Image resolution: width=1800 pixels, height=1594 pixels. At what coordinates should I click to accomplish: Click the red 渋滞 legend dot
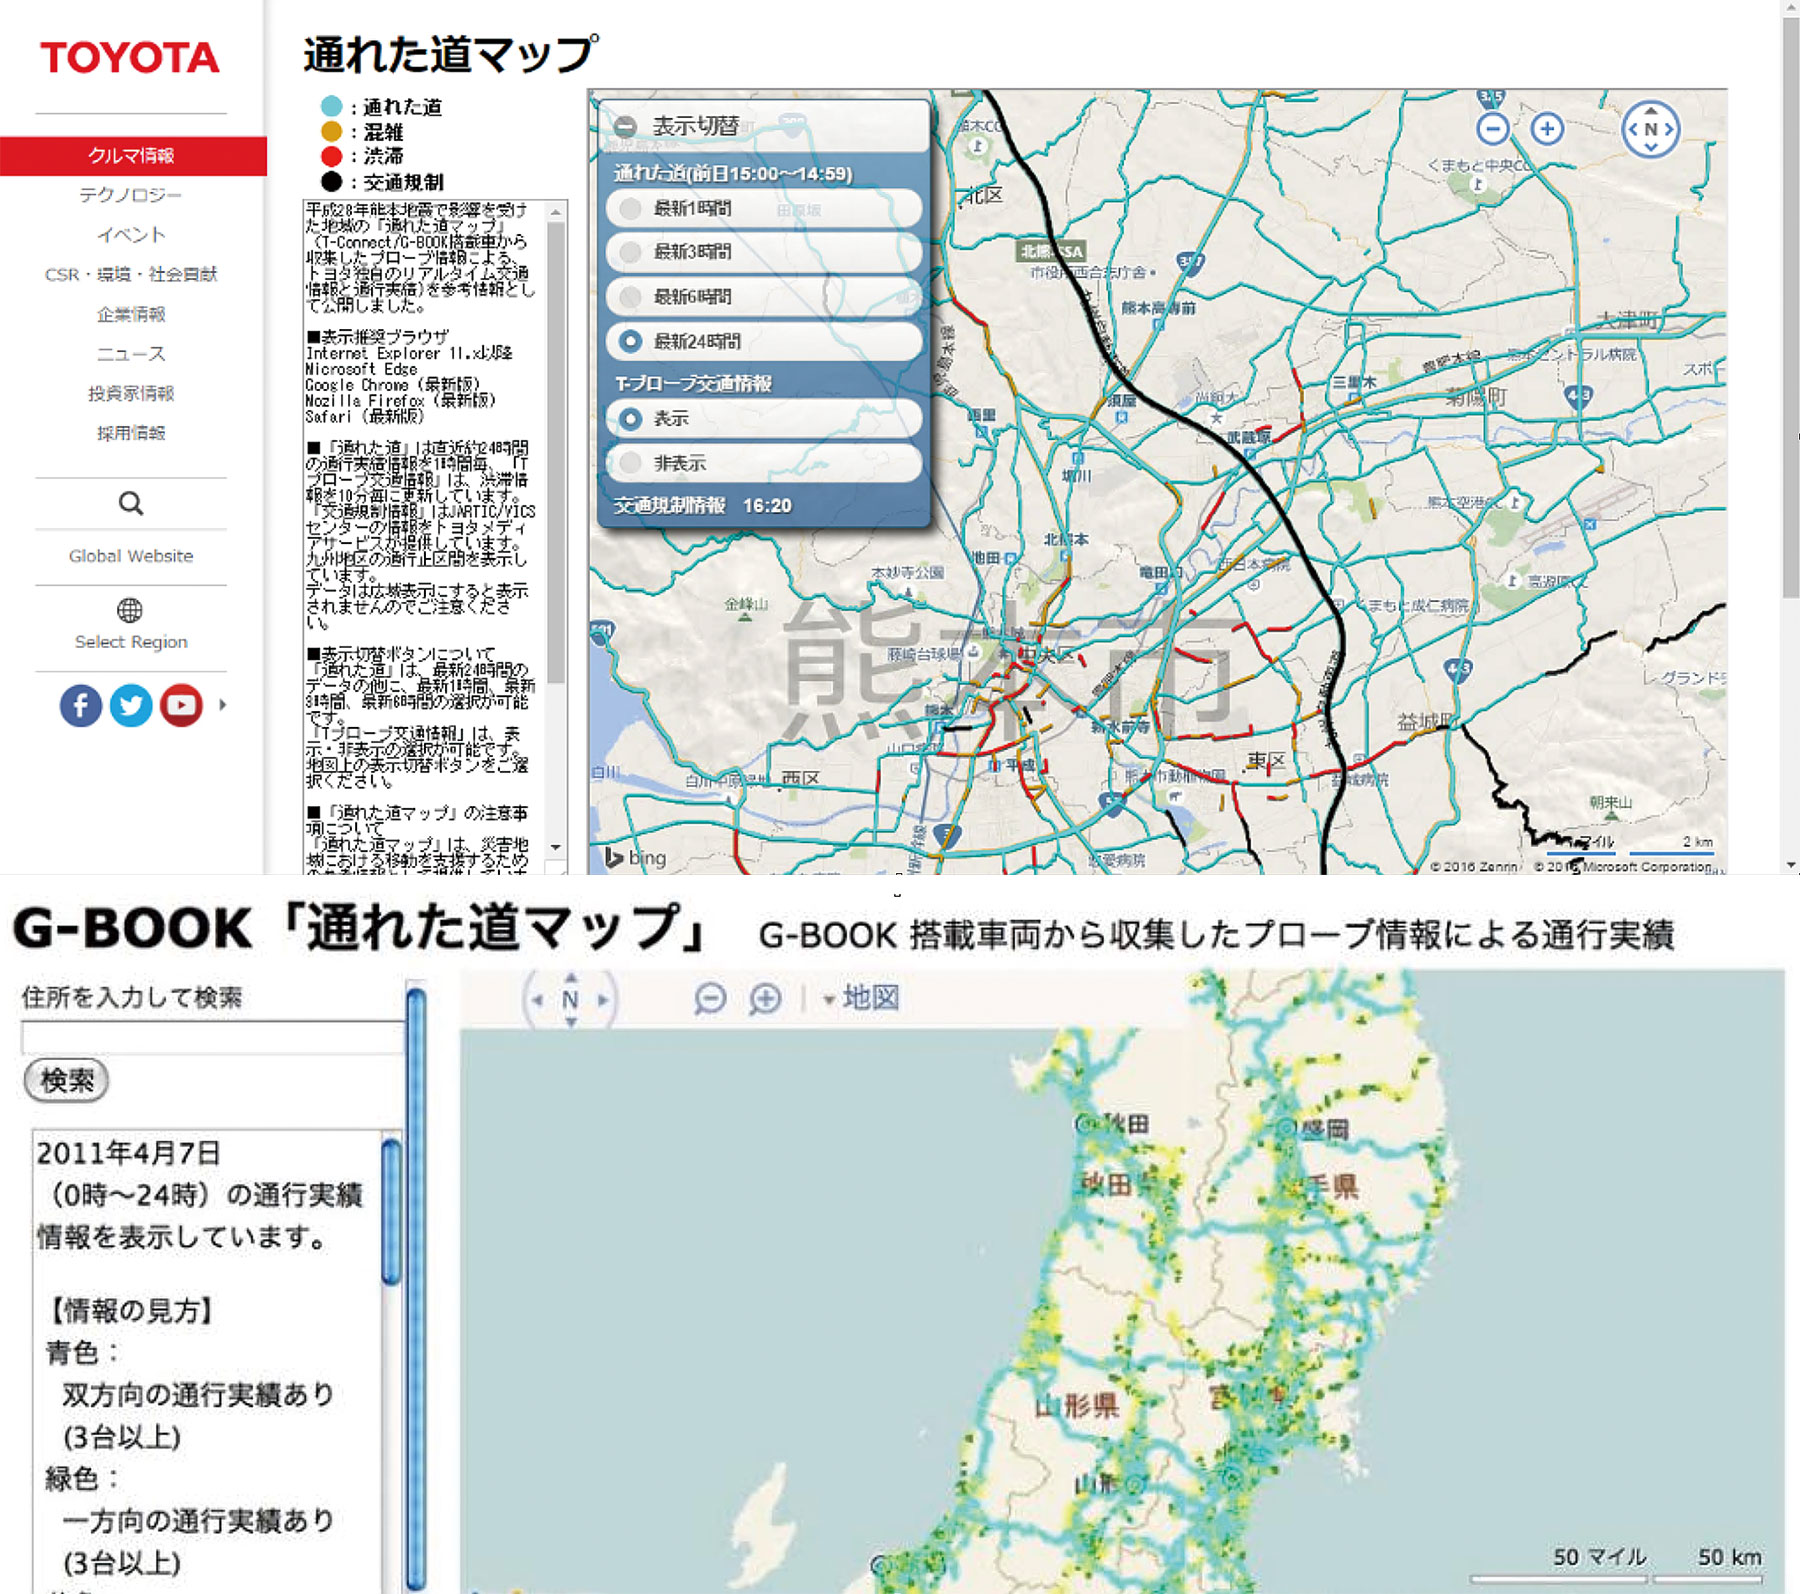(x=332, y=156)
